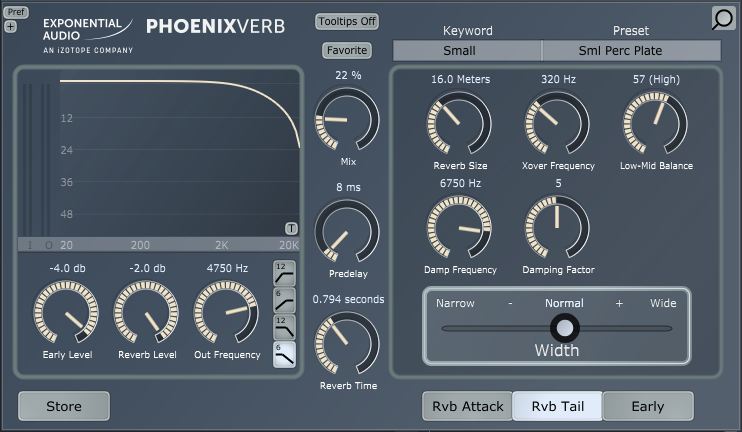
Task: Open the Pref preferences button
Action: [x=16, y=12]
